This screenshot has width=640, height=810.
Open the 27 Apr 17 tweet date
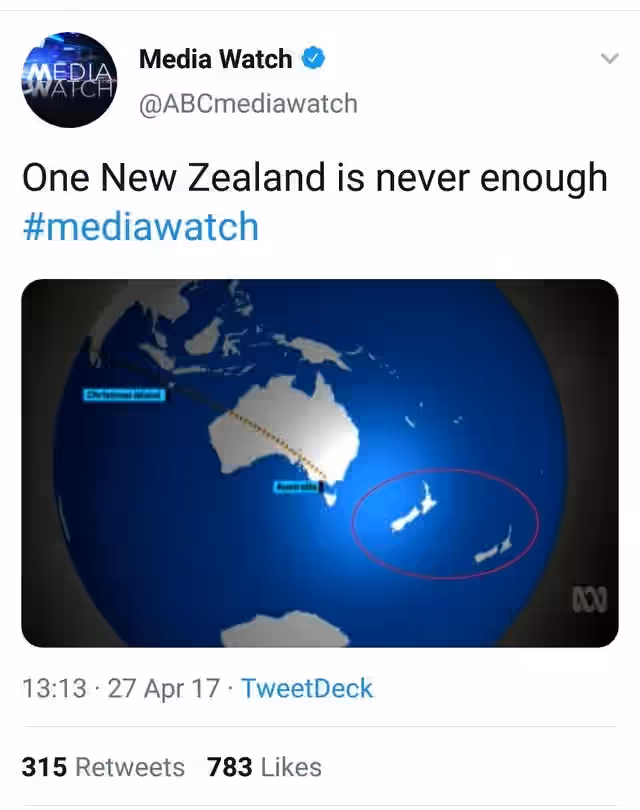click(164, 689)
